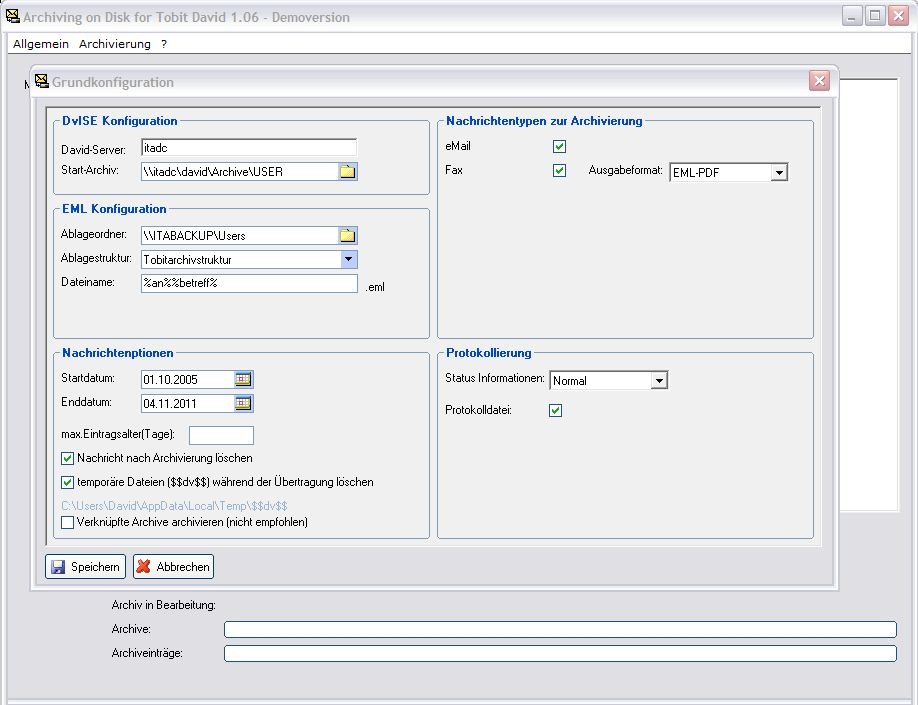Uncheck the Fax message type checkbox

click(559, 170)
